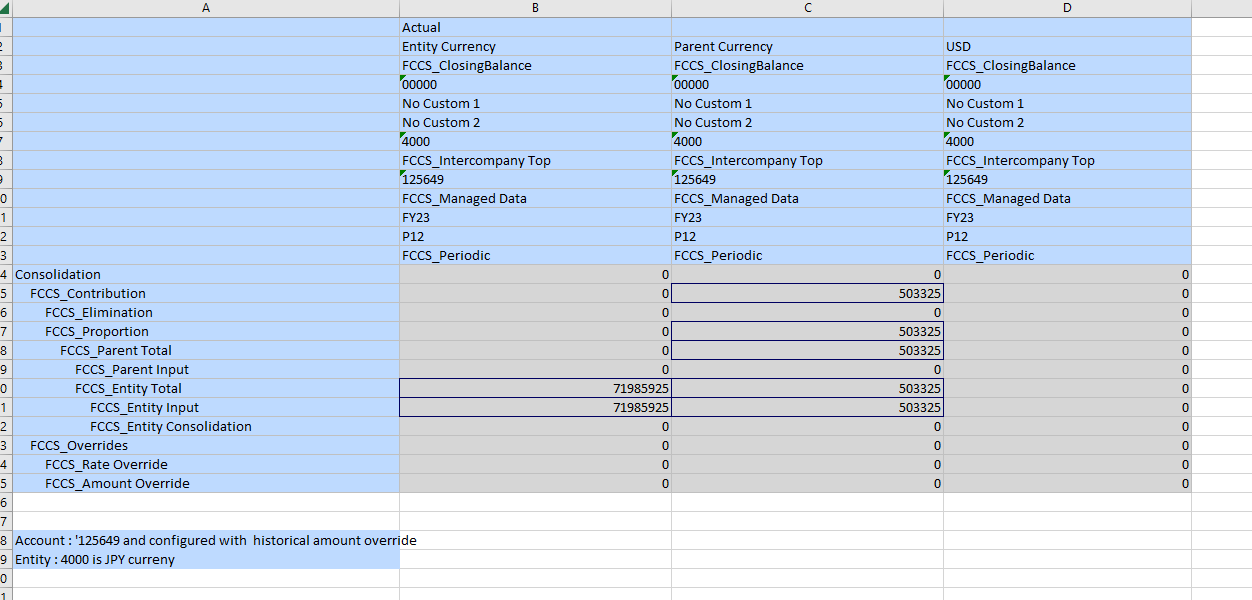This screenshot has height=600, width=1252.
Task: Select column header D
Action: 1066,8
